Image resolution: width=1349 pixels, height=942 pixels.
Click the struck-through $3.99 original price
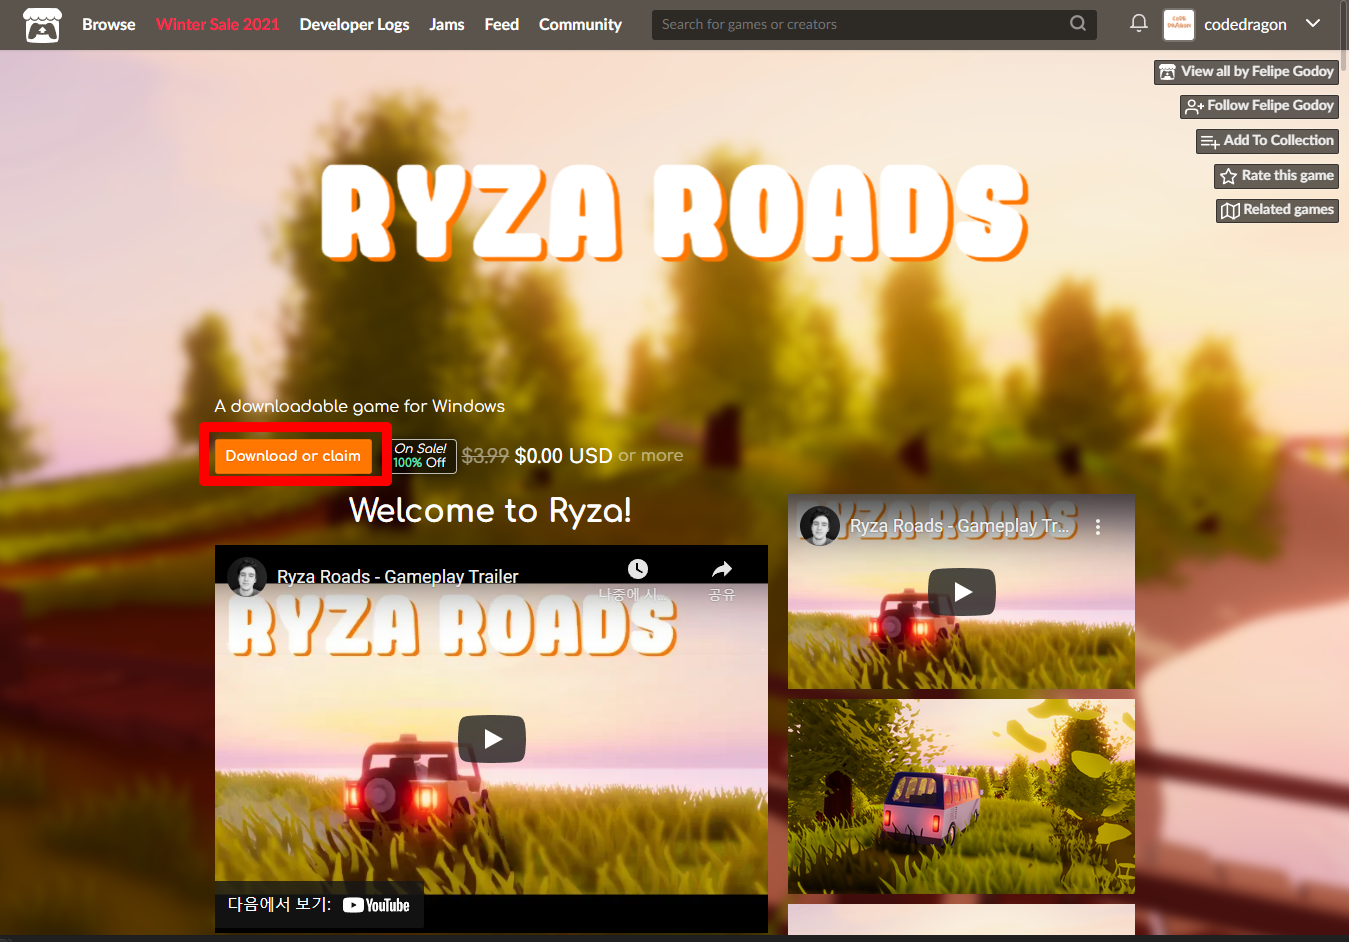pos(485,456)
